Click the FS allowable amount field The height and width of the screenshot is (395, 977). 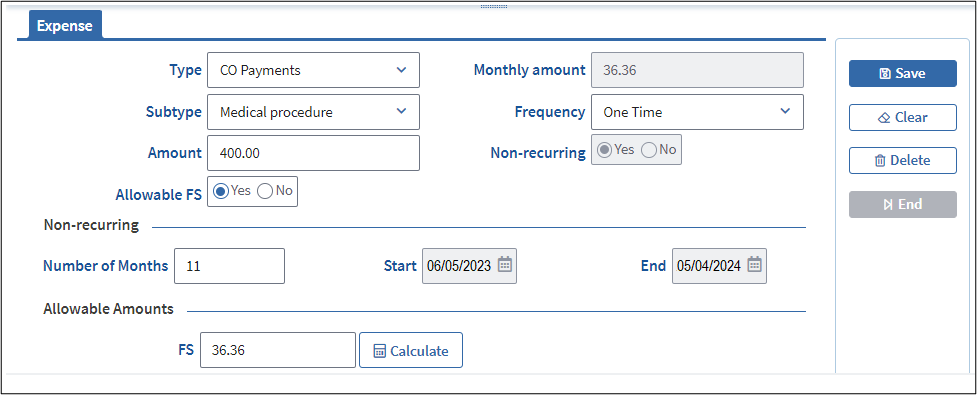pyautogui.click(x=278, y=350)
